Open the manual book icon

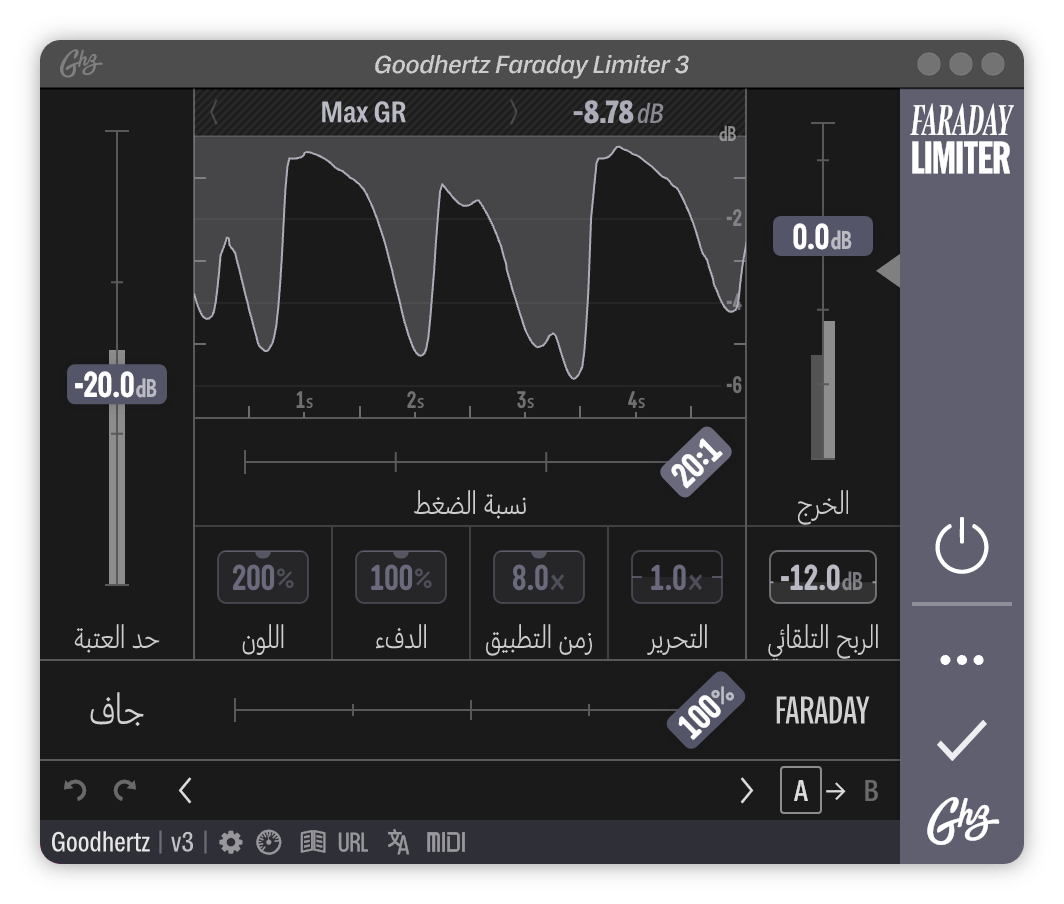click(313, 843)
